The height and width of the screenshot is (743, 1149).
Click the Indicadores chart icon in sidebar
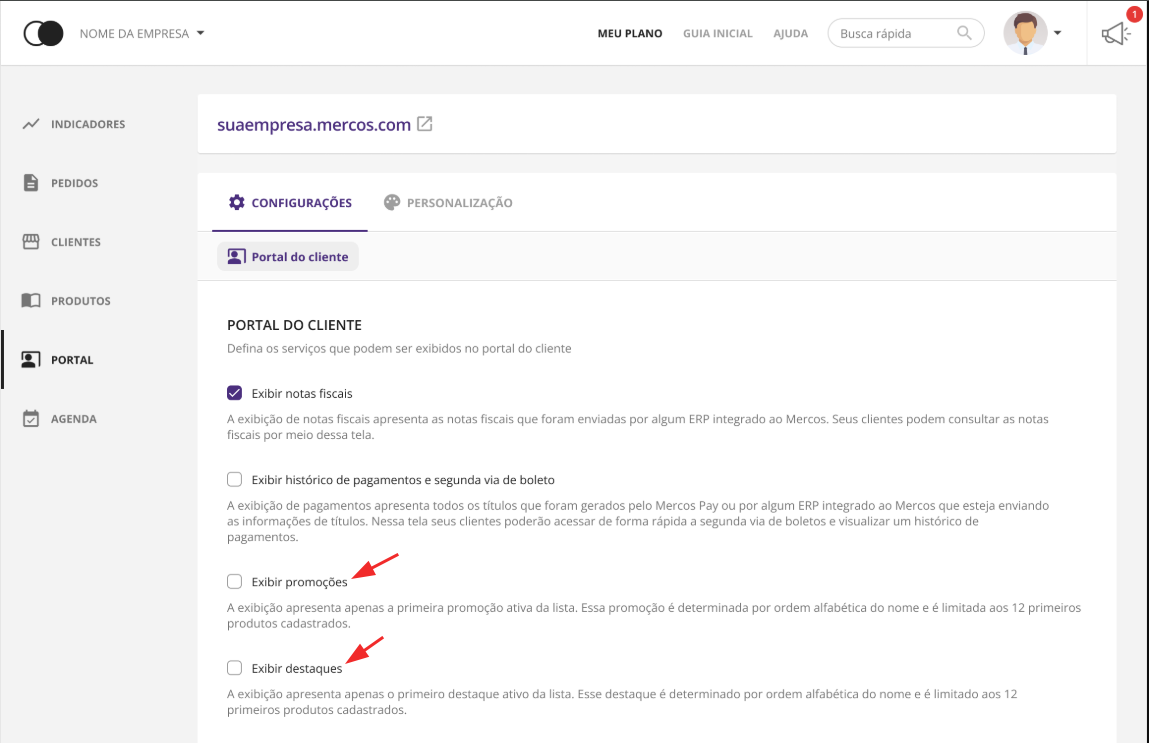pos(31,124)
